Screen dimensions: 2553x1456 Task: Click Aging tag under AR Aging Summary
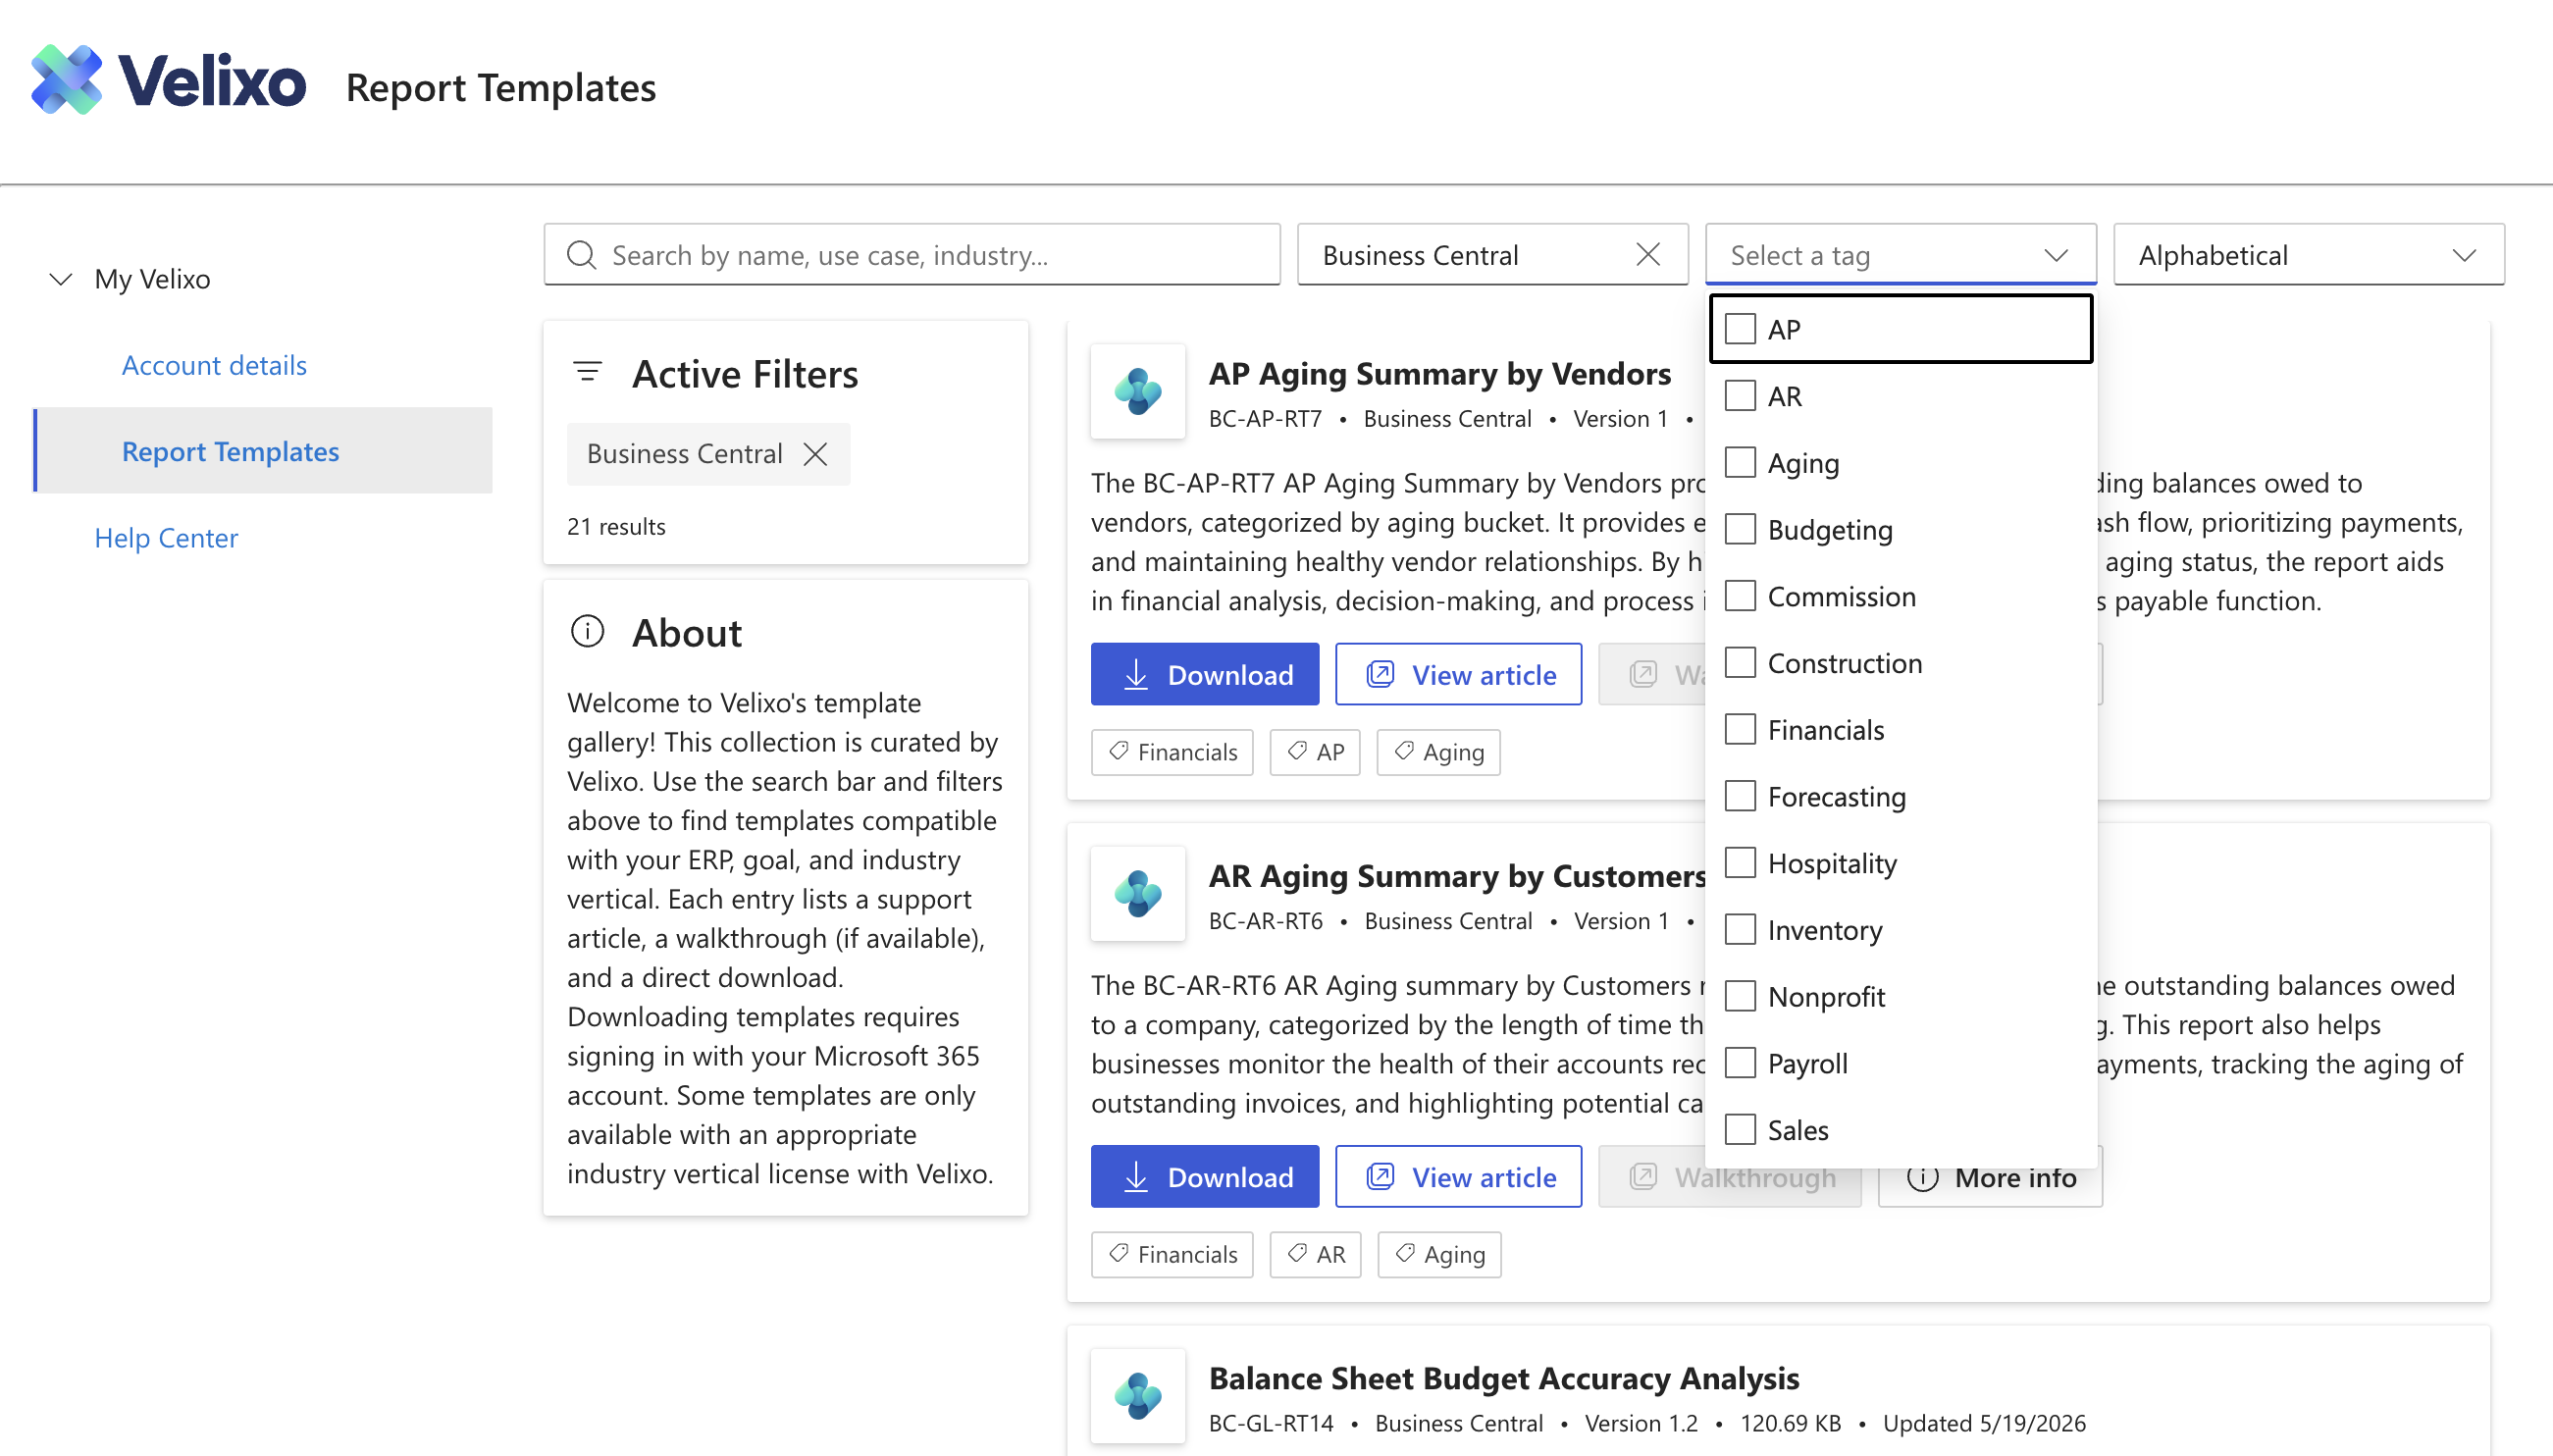(1439, 1254)
